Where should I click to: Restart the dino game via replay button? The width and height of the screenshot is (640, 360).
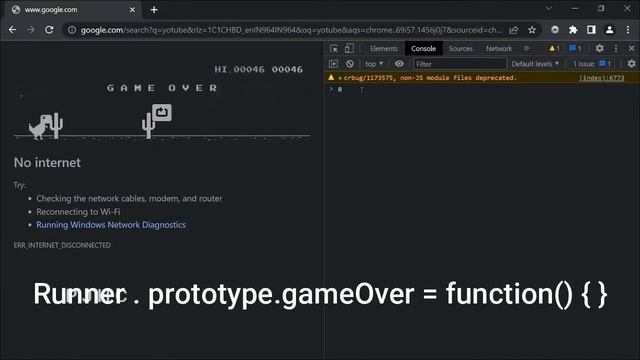(x=162, y=113)
